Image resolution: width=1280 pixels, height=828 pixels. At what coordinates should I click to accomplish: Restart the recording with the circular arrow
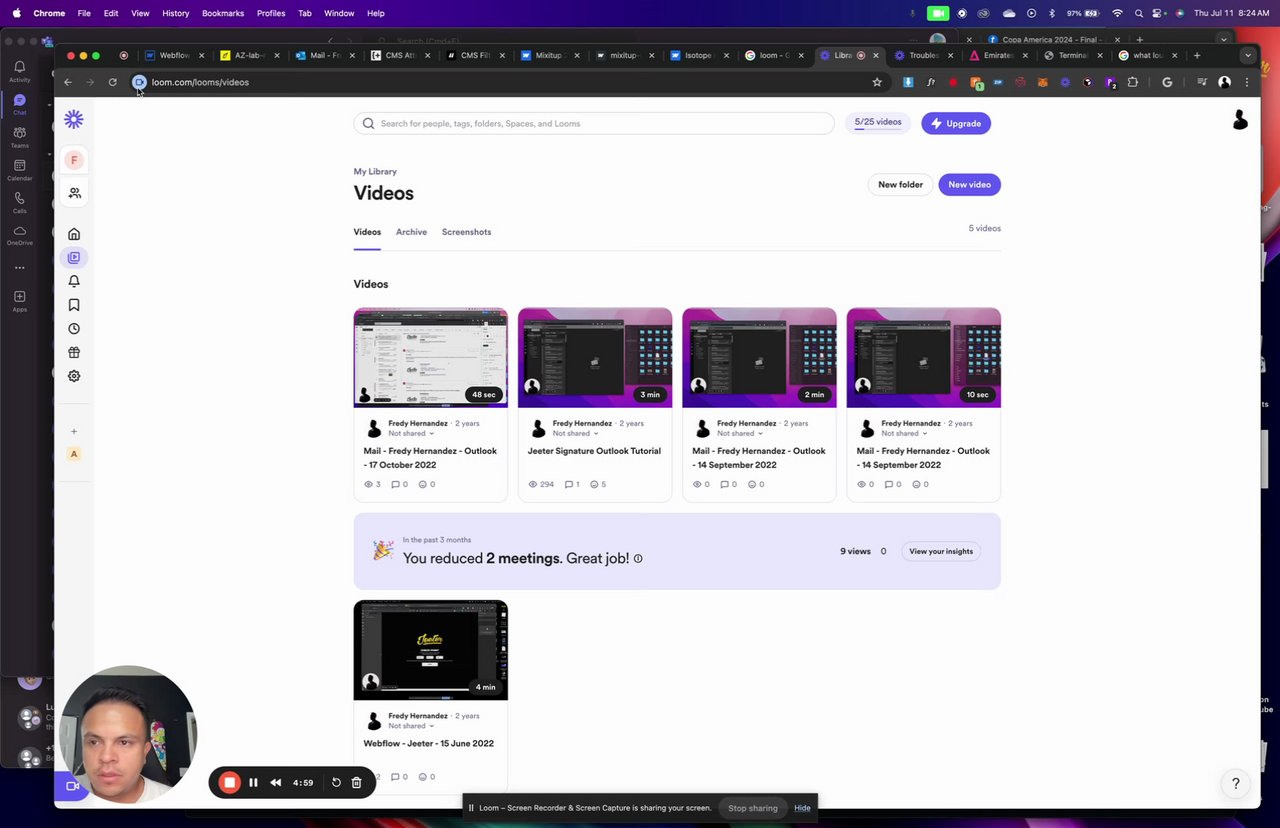click(x=336, y=783)
